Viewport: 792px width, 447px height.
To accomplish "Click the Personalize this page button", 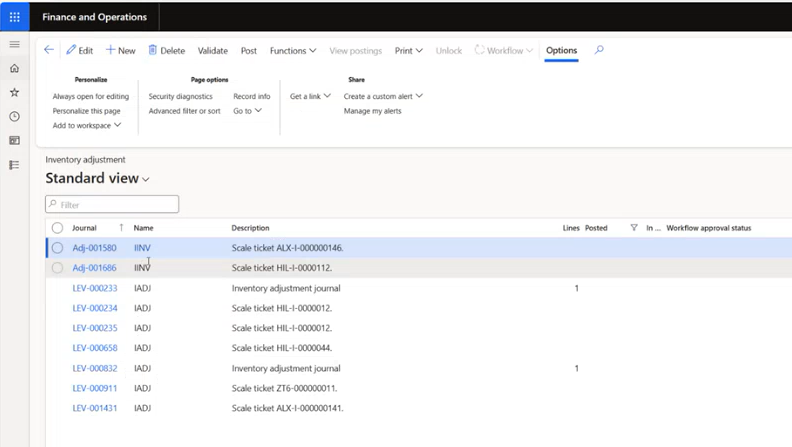I will (86, 111).
